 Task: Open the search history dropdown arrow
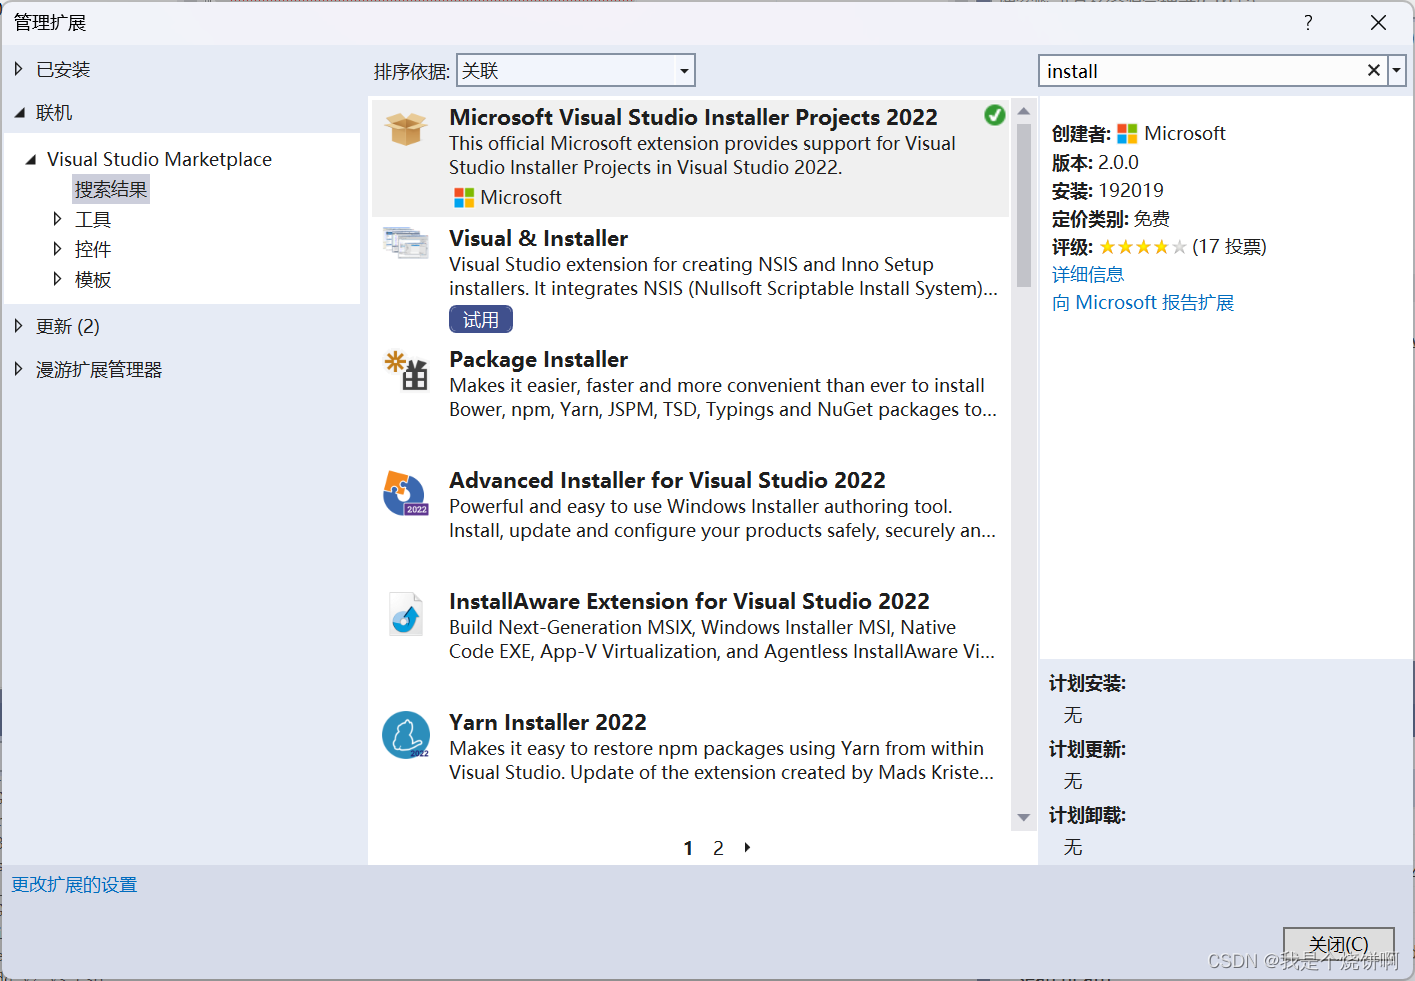tap(1397, 70)
